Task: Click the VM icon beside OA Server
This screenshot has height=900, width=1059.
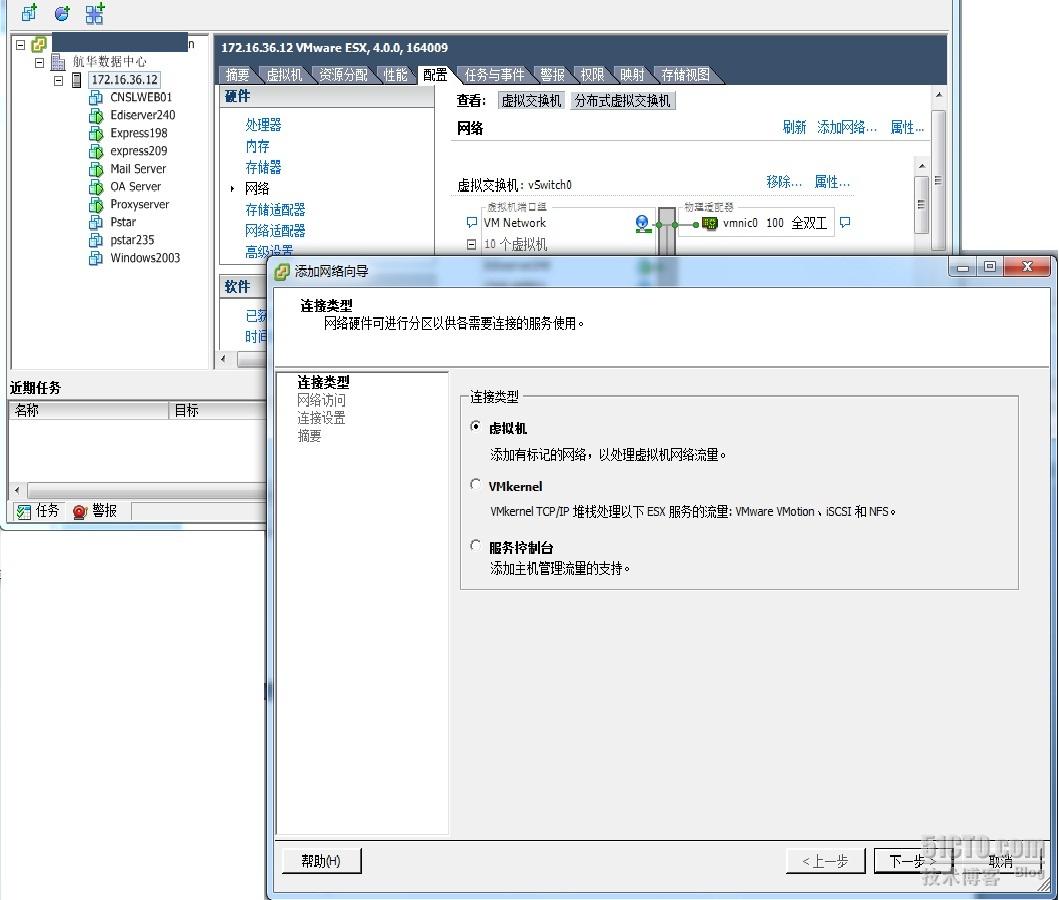Action: pyautogui.click(x=96, y=186)
